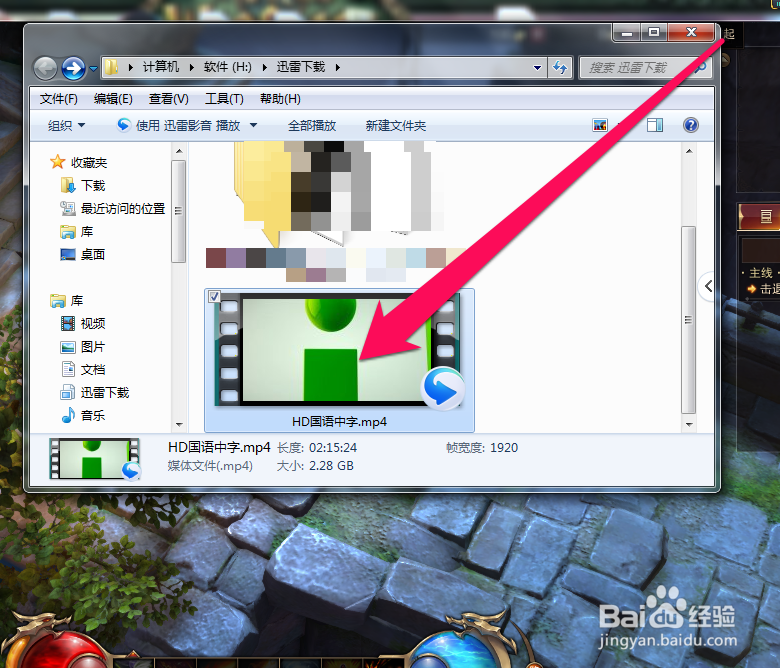
Task: Click 帧宽度: 1920 in details pane
Action: pyautogui.click(x=482, y=448)
